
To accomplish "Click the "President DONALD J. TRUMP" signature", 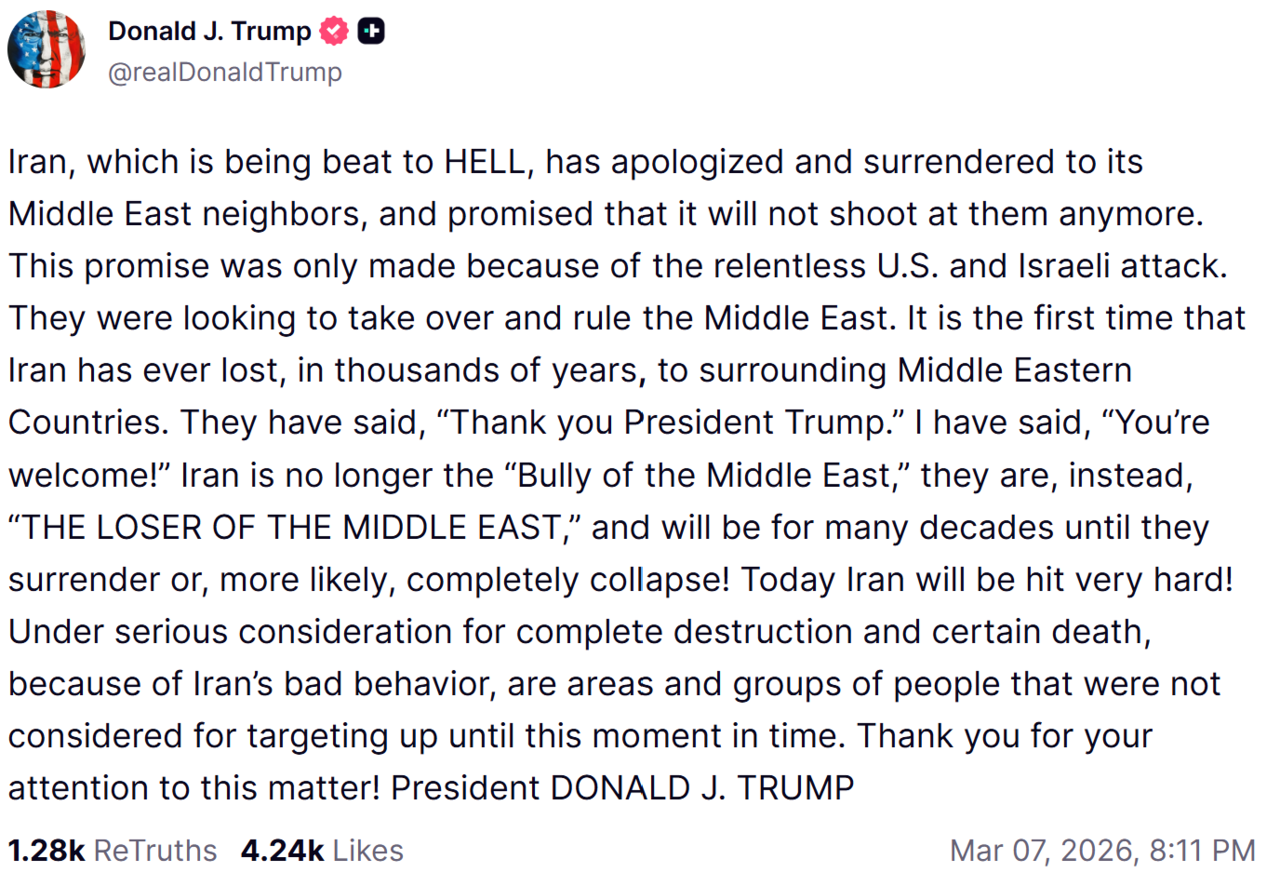I will tap(622, 788).
